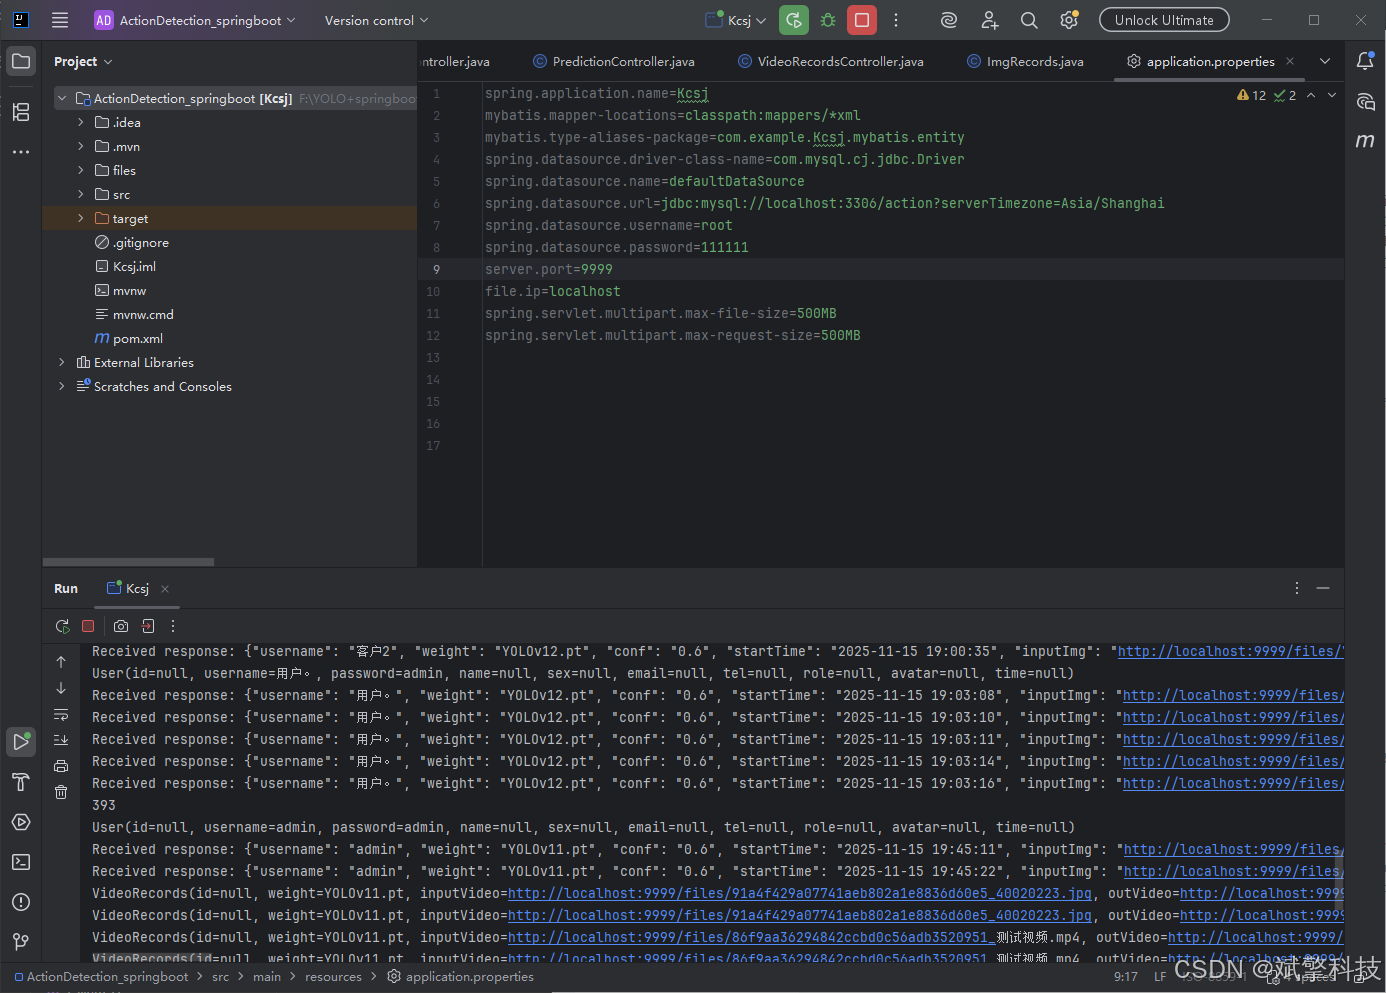Open the Notifications bell icon
The width and height of the screenshot is (1386, 993).
[1365, 61]
